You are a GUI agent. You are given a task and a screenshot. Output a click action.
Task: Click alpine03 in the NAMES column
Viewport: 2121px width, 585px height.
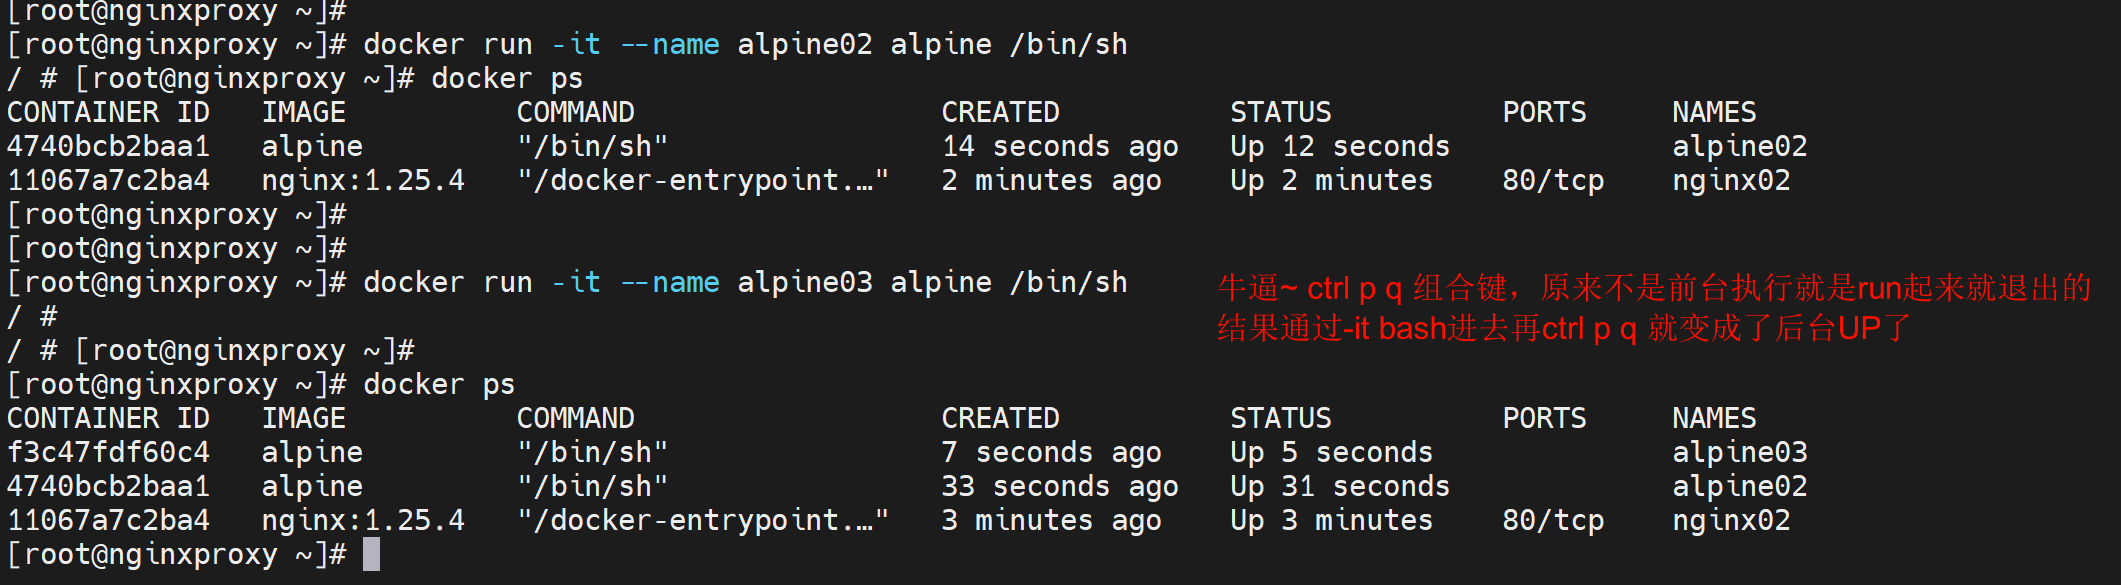coord(1740,452)
